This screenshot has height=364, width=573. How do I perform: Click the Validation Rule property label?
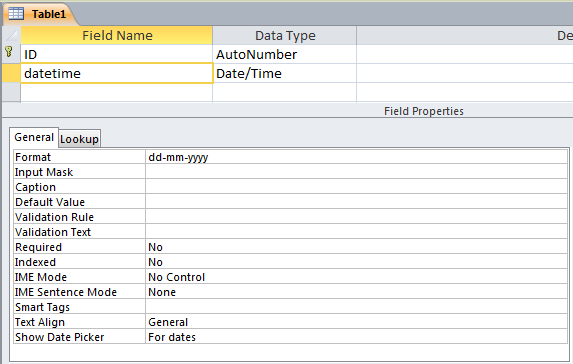[79, 217]
